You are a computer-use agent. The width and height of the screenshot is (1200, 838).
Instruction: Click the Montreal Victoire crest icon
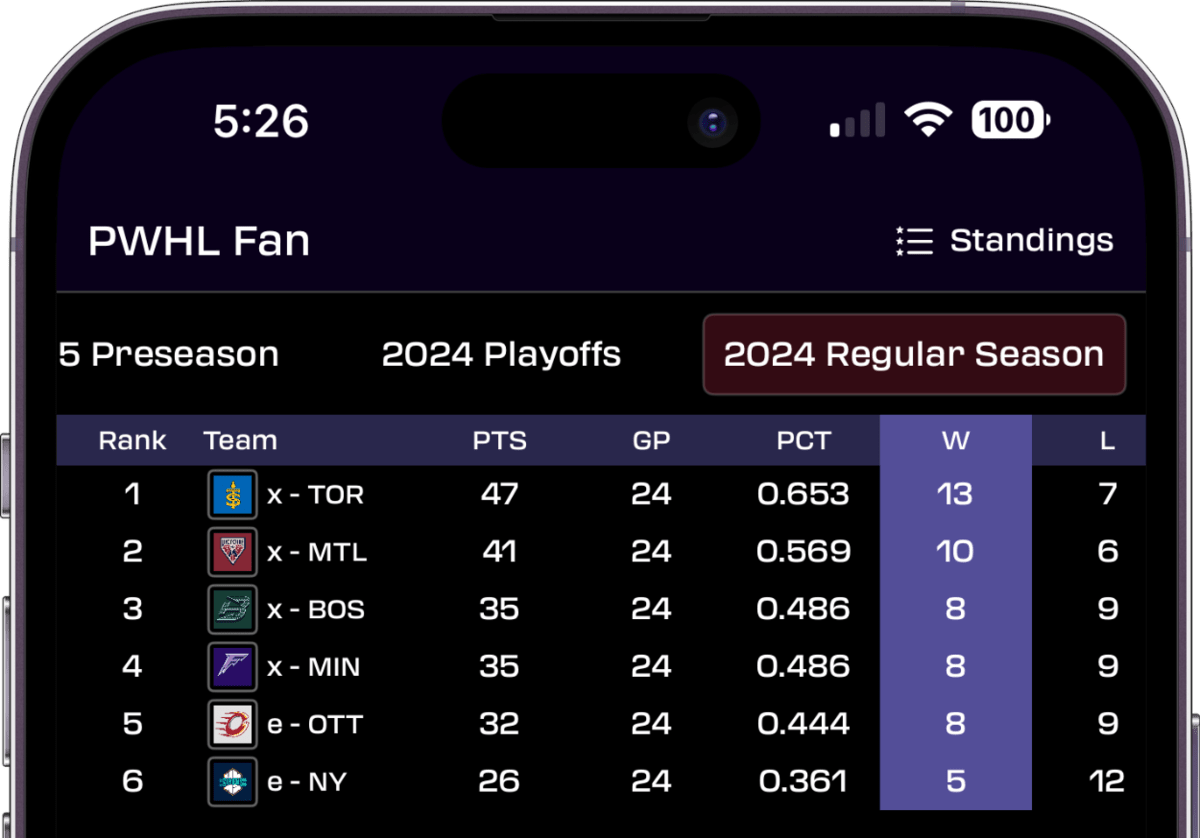232,551
